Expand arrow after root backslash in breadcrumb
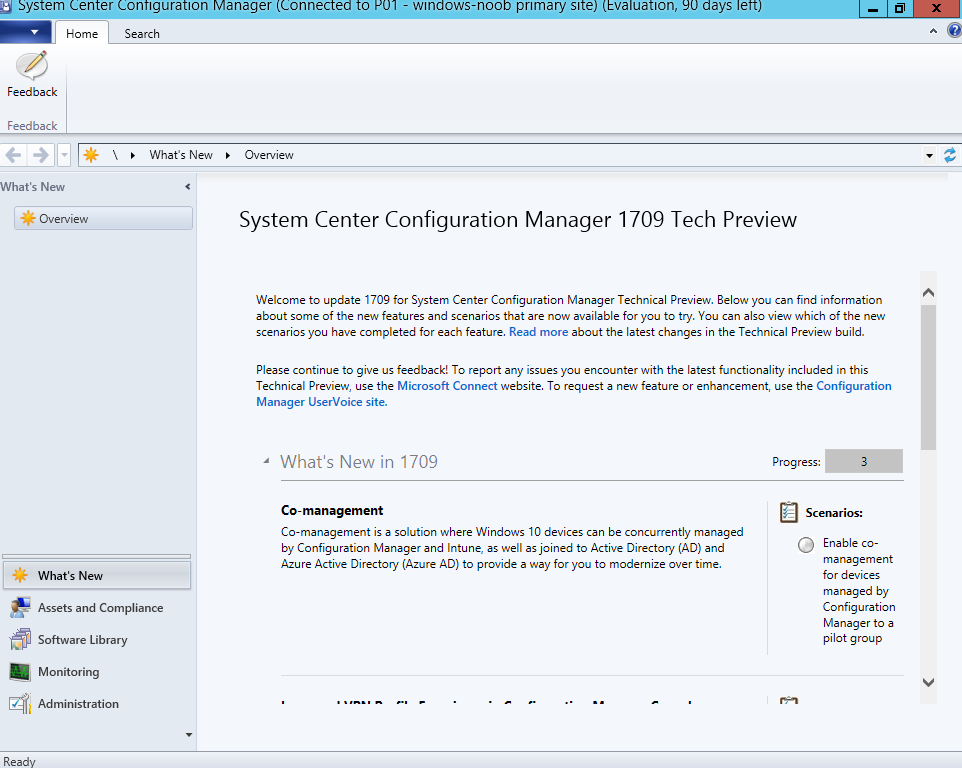Screen dimensions: 962x768 pos(132,155)
